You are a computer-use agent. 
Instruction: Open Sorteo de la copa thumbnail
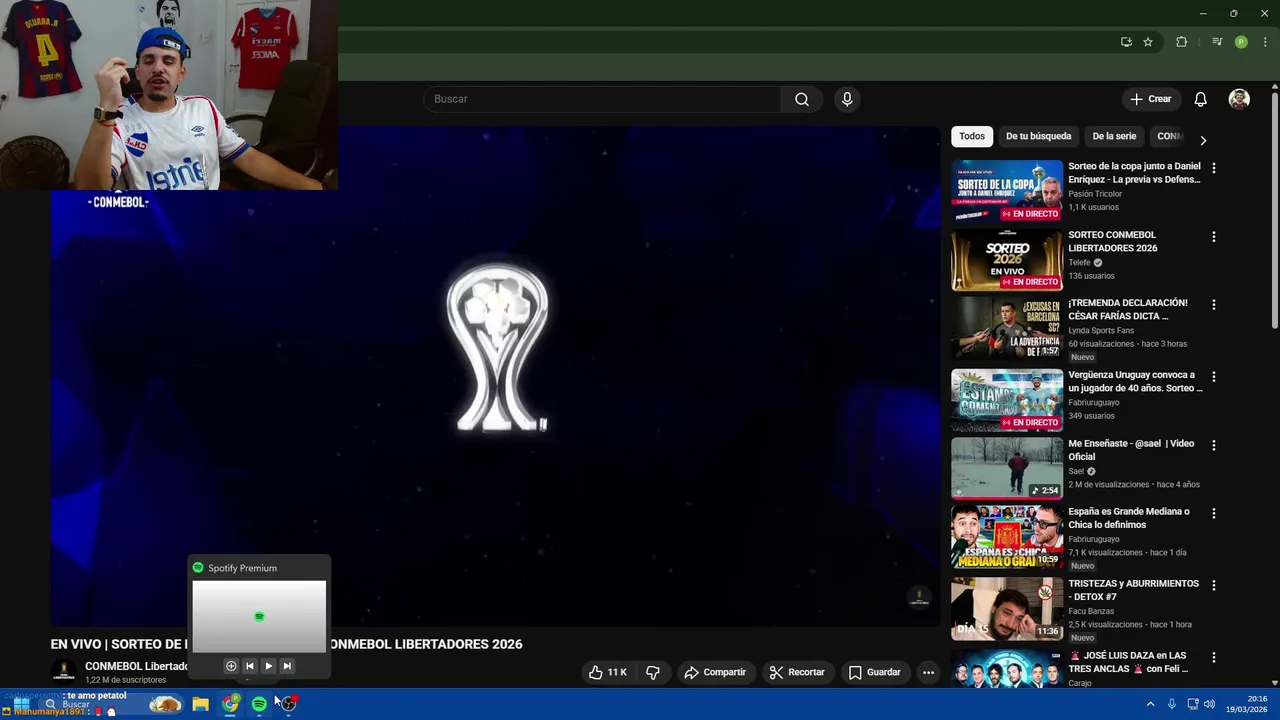[1007, 191]
